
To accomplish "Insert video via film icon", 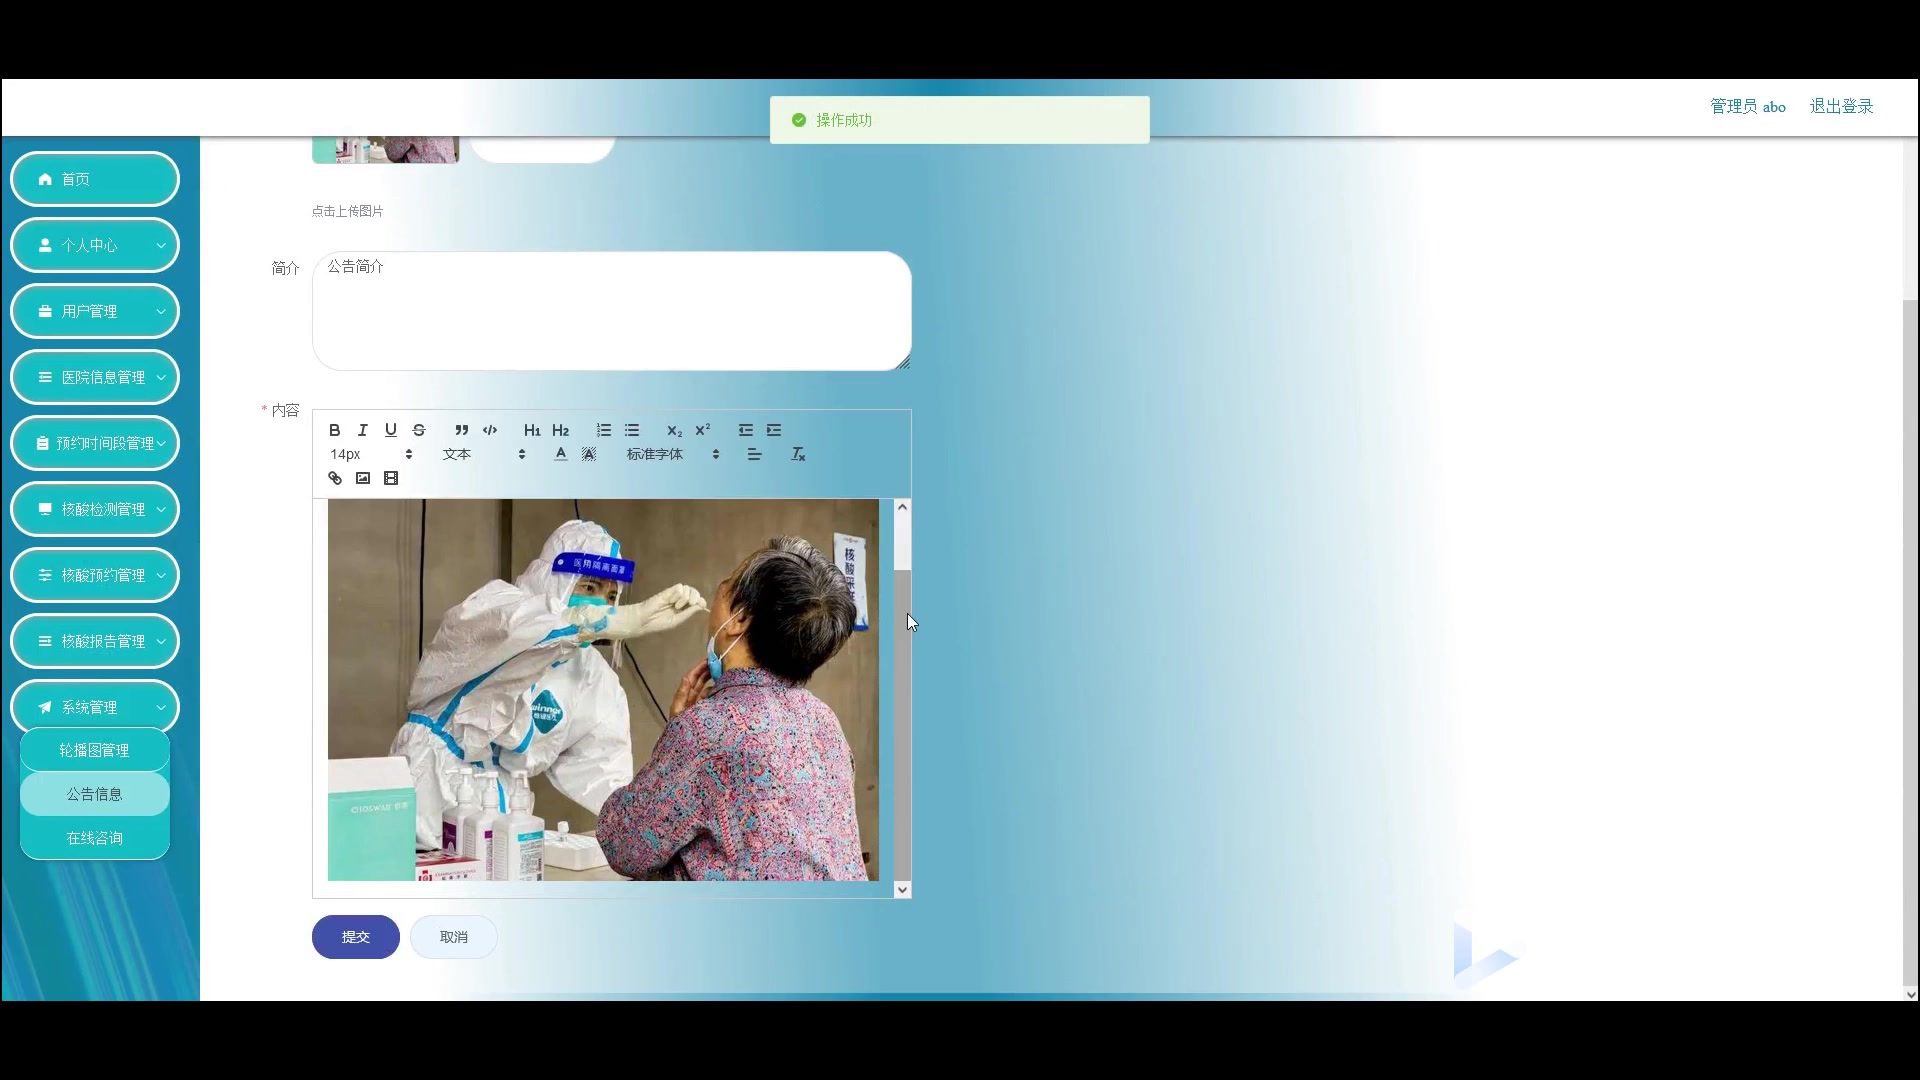I will pyautogui.click(x=391, y=478).
